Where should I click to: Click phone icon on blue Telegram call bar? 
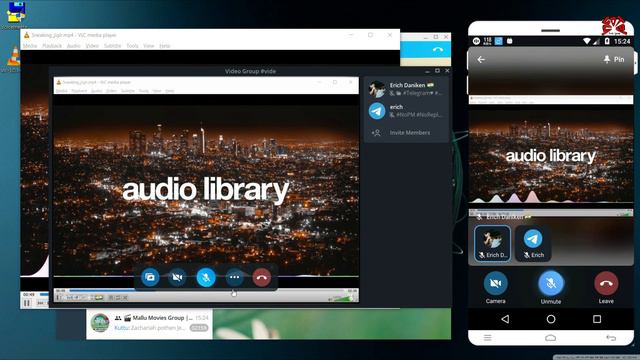(438, 49)
